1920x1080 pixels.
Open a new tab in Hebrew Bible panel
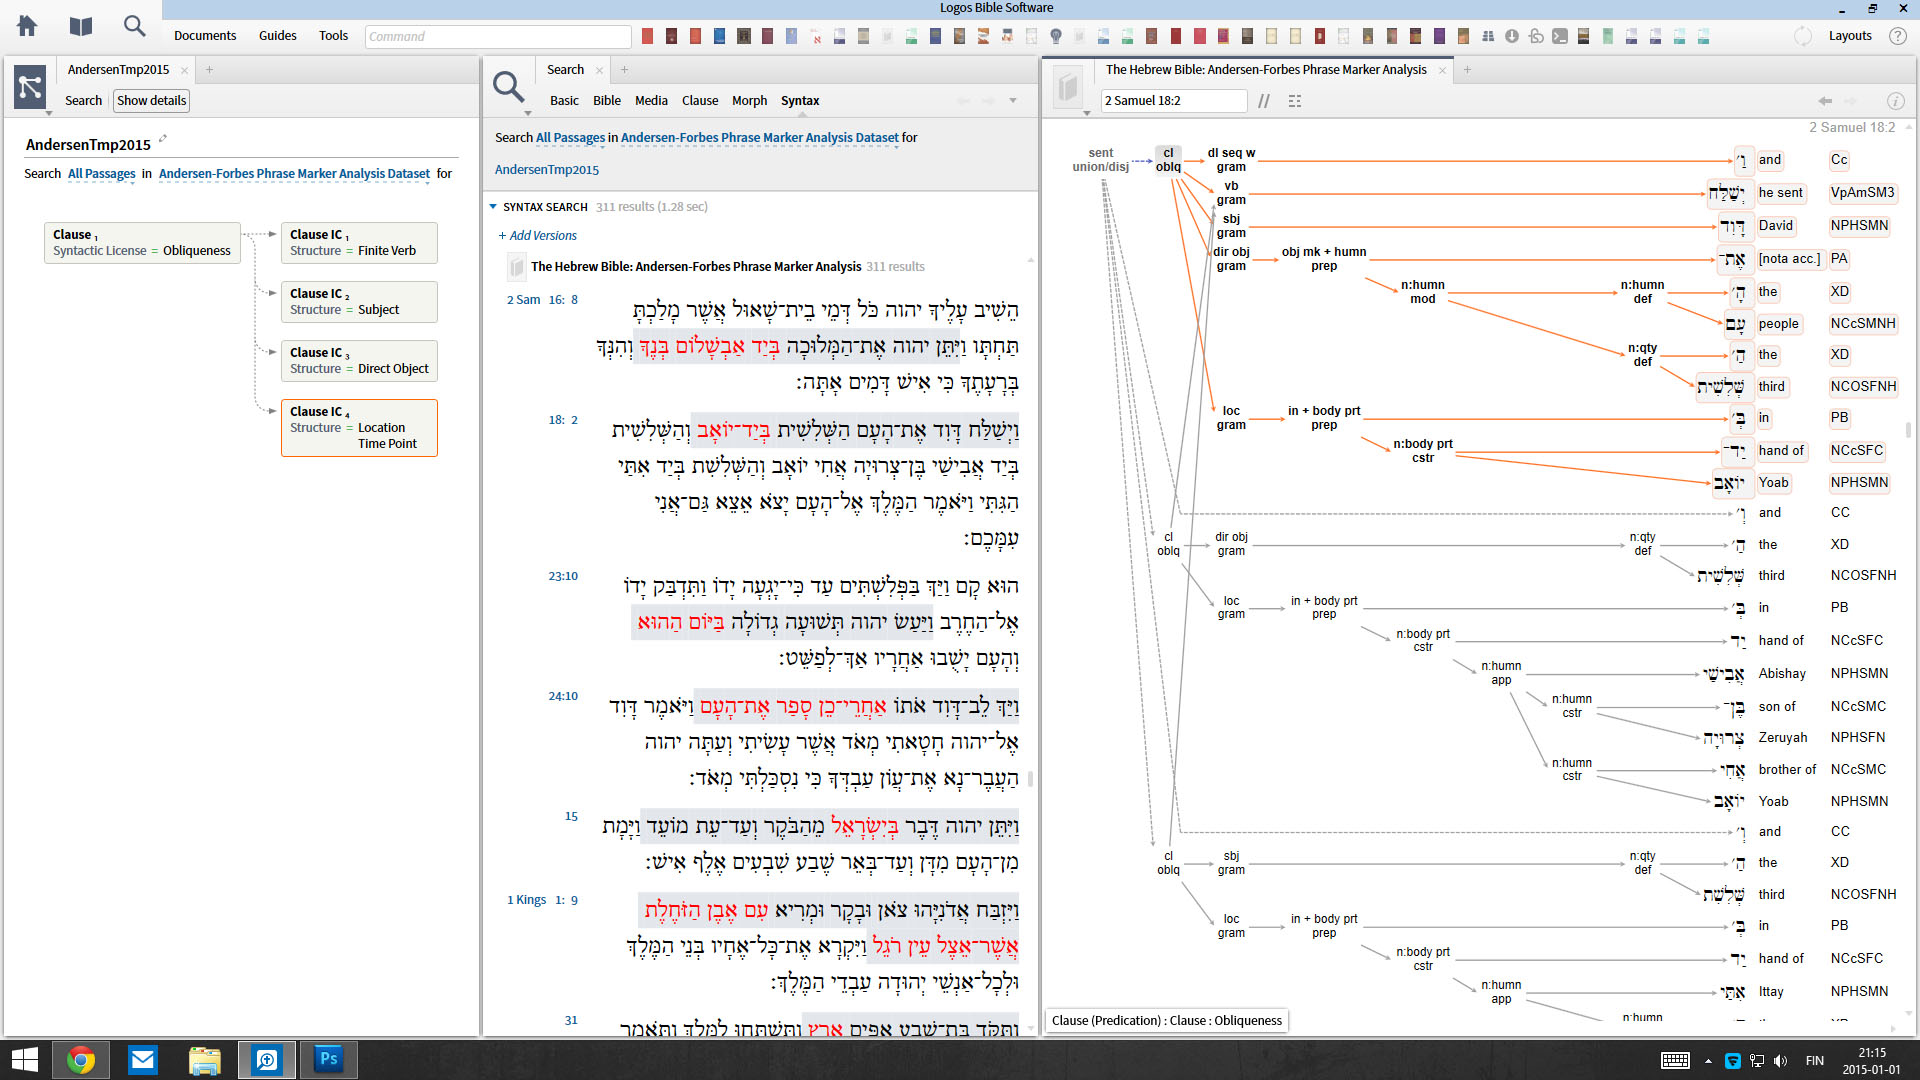click(1467, 70)
